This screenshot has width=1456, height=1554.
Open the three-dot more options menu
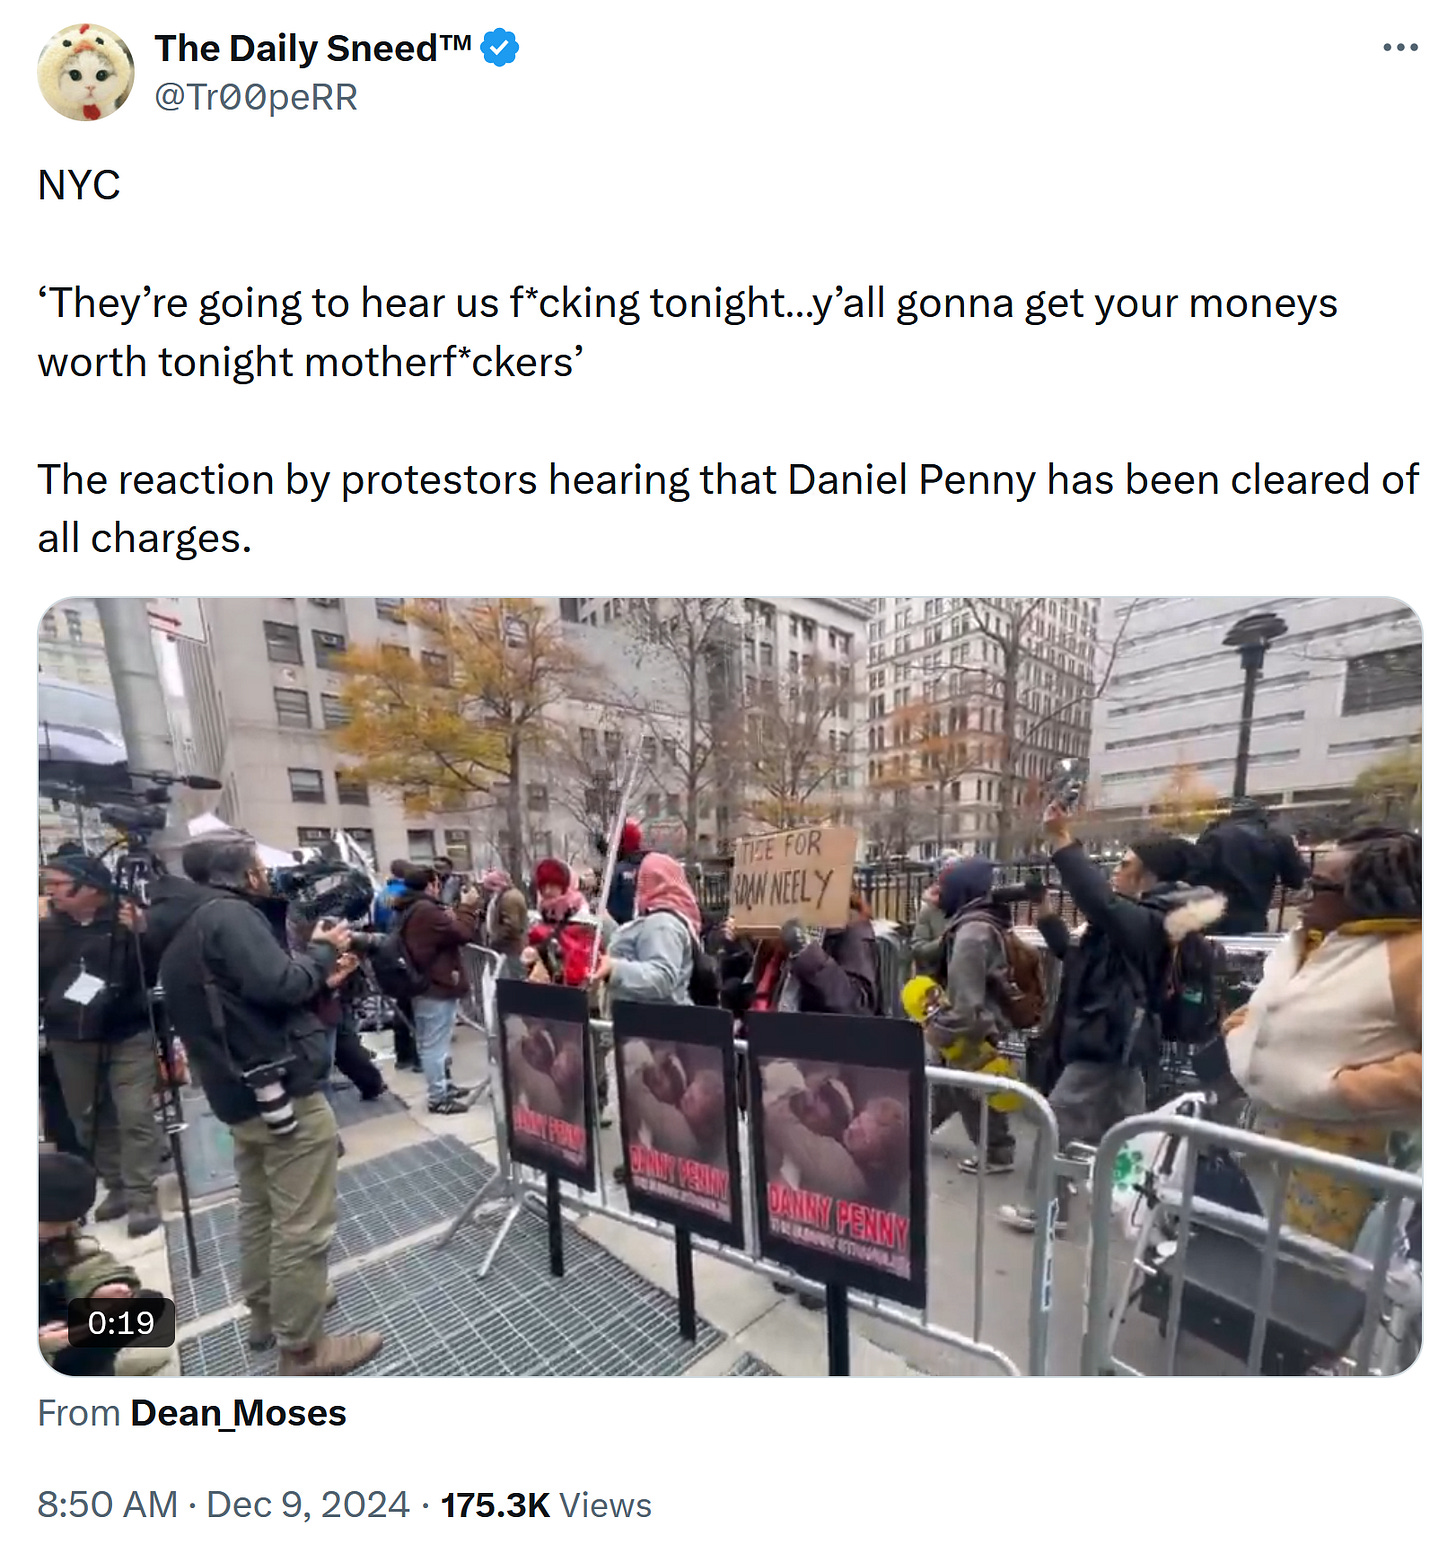pos(1400,47)
